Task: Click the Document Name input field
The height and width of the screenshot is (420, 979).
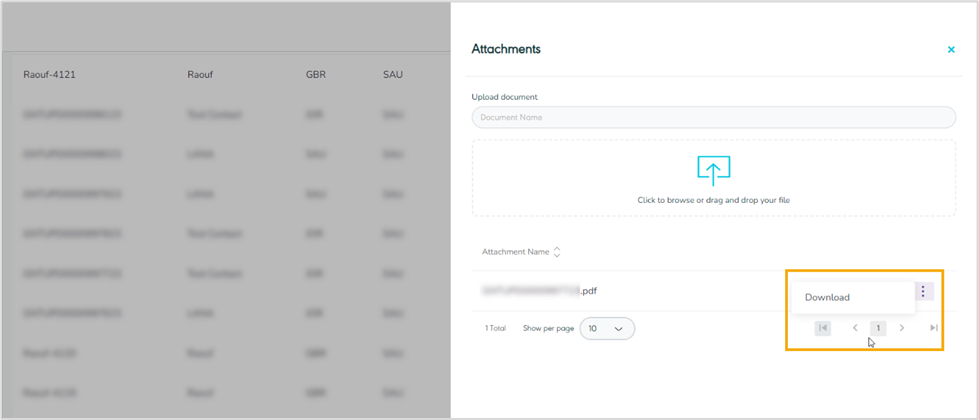Action: click(713, 118)
